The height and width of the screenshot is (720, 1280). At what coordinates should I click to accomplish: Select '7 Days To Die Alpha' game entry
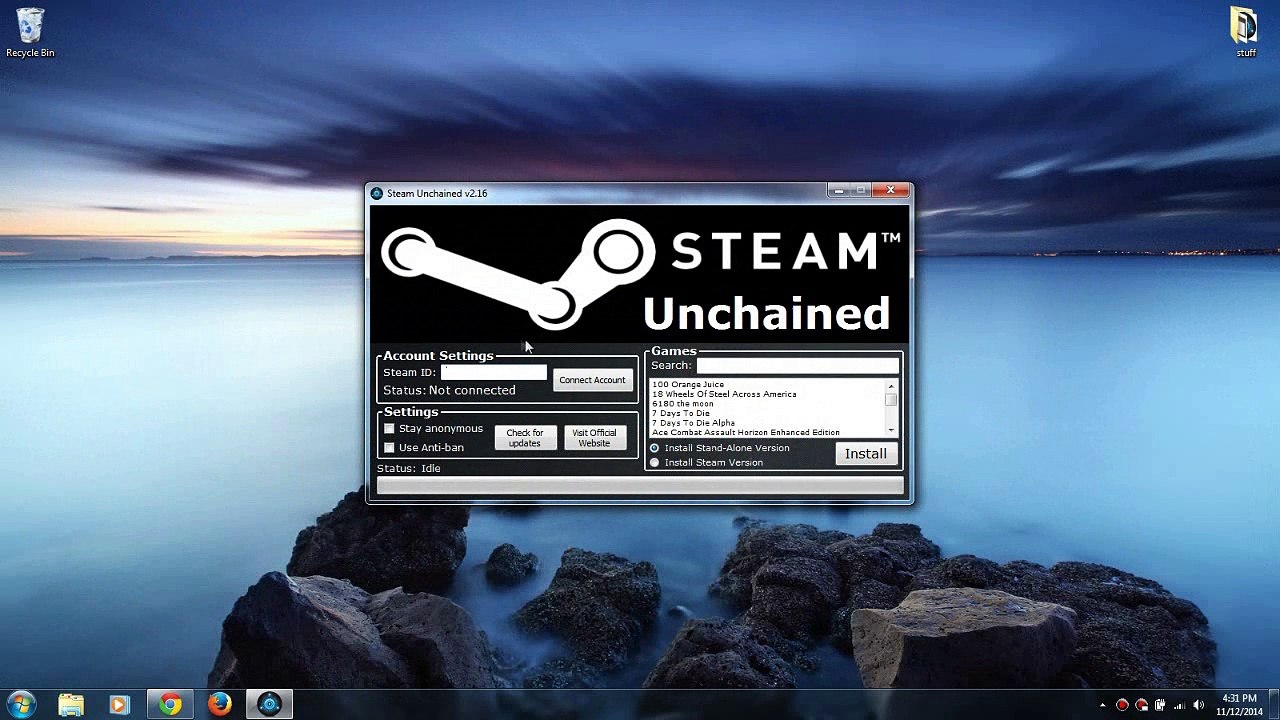(693, 423)
